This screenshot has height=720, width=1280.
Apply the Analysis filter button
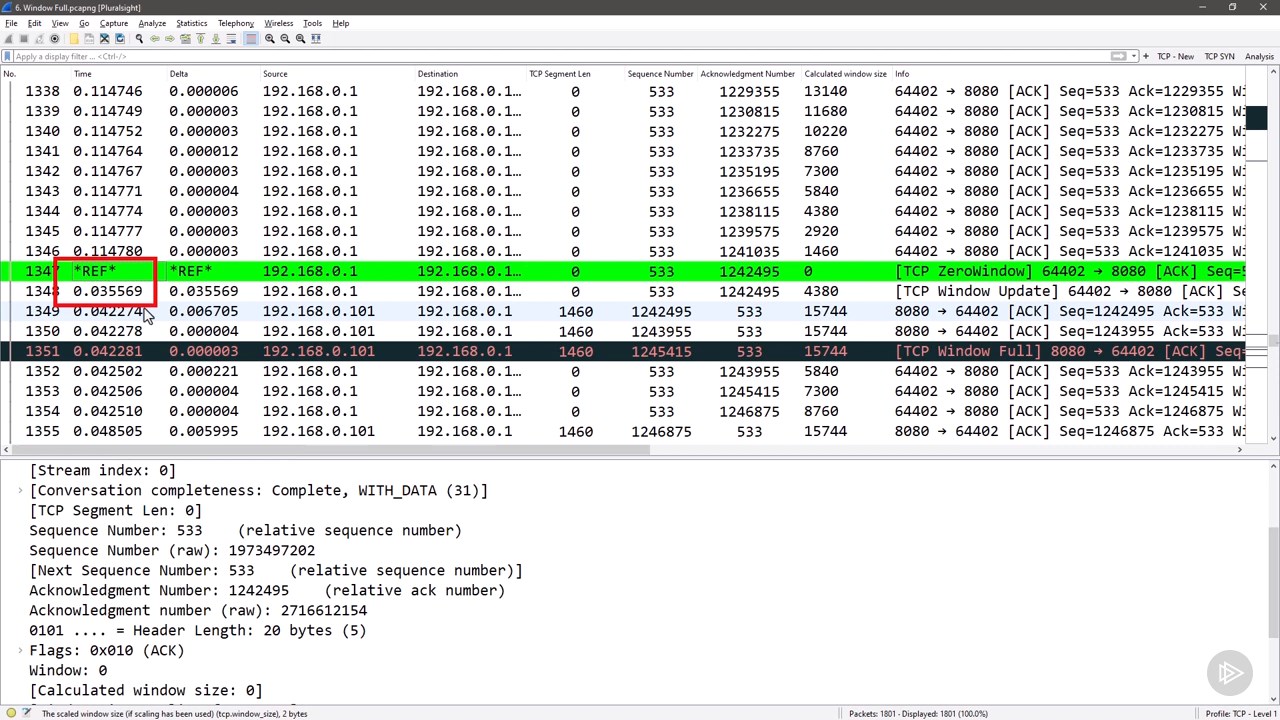click(1259, 56)
